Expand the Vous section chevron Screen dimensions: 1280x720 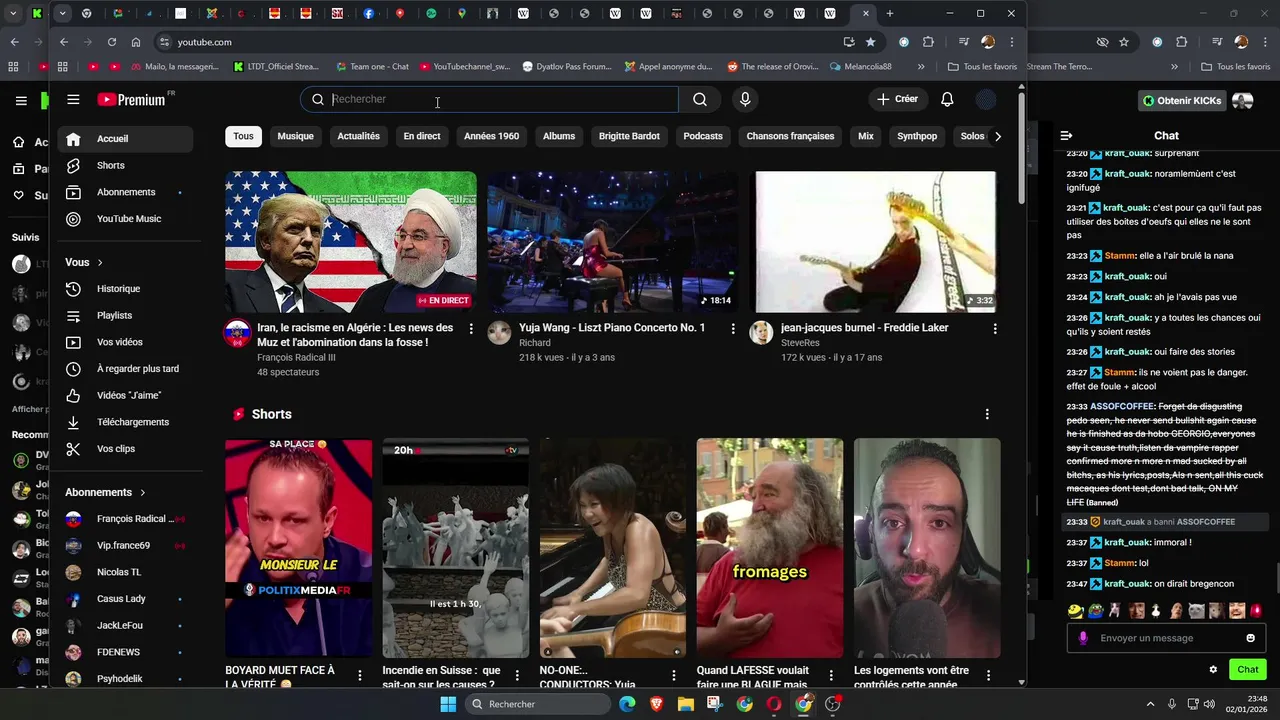coord(100,262)
